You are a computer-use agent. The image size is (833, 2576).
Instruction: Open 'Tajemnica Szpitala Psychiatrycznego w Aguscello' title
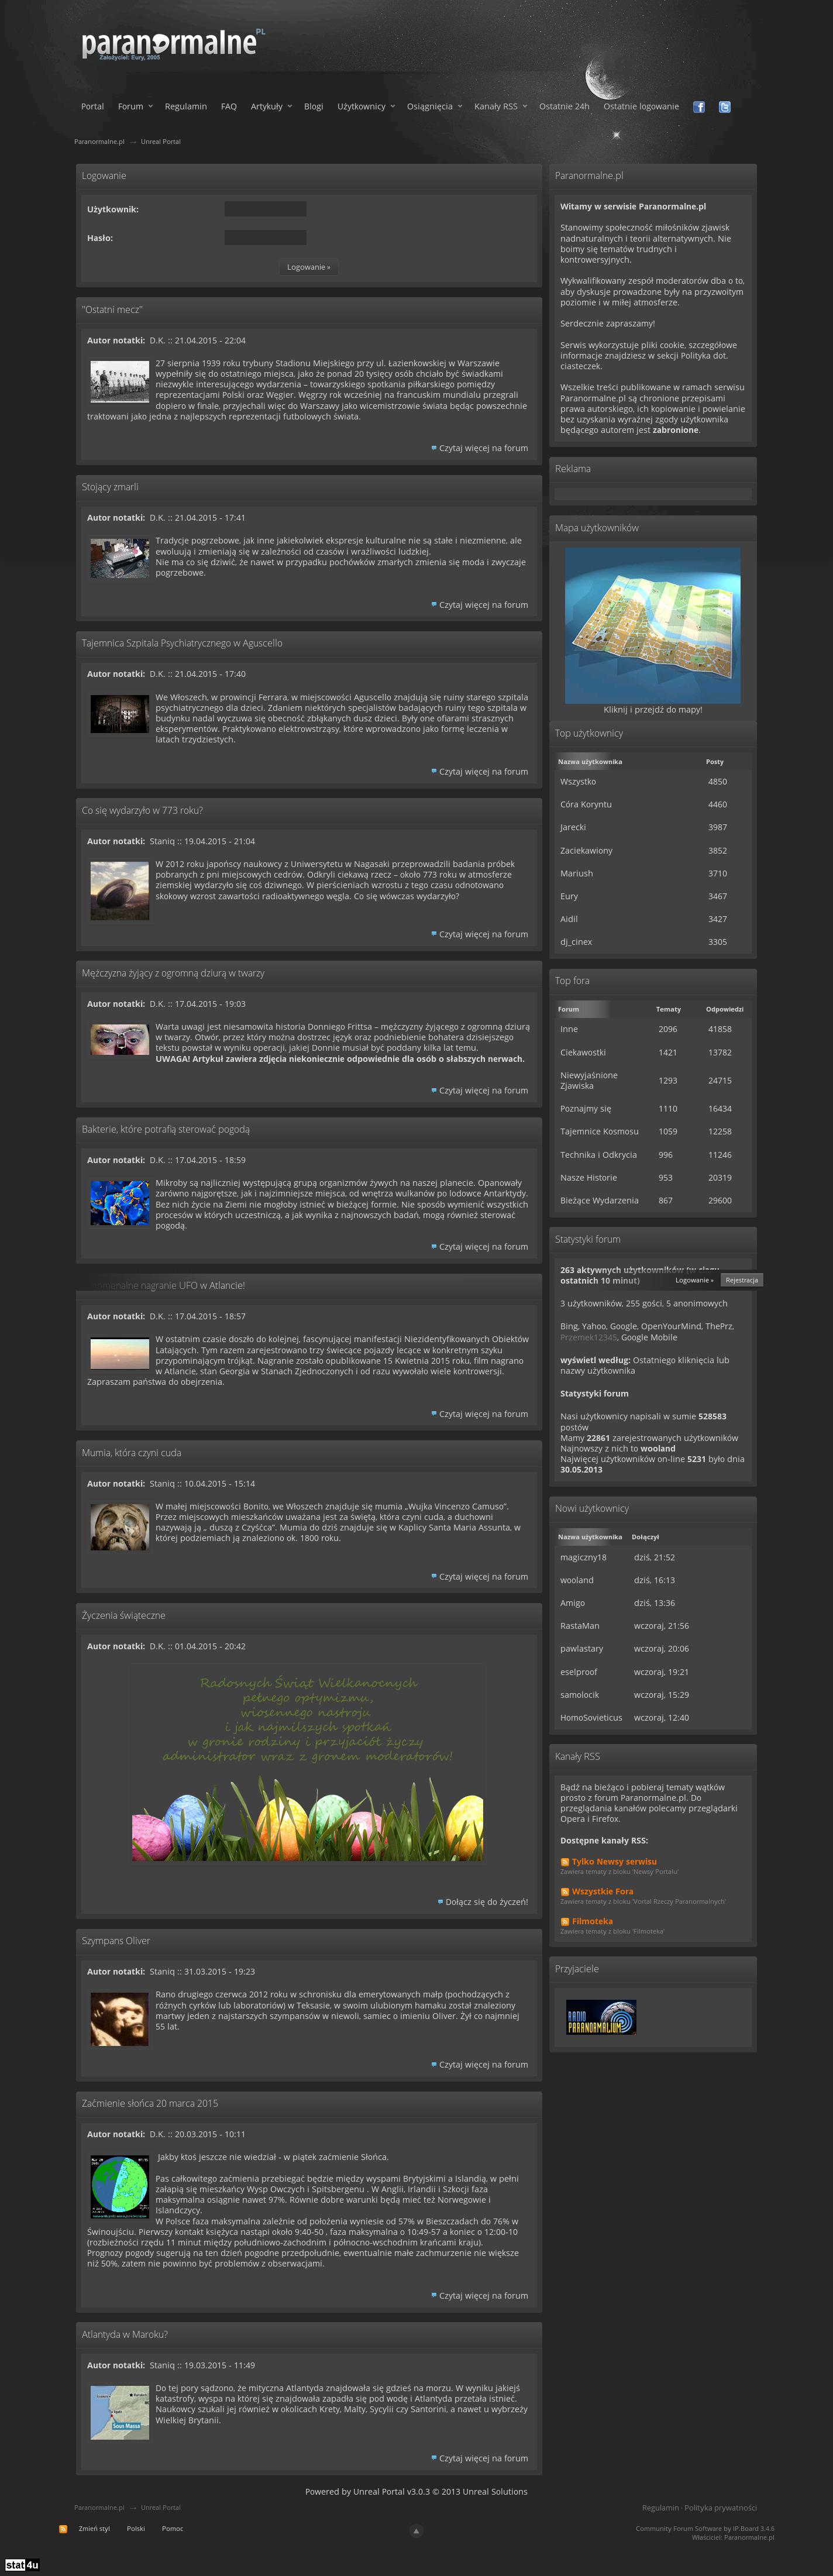tap(182, 643)
